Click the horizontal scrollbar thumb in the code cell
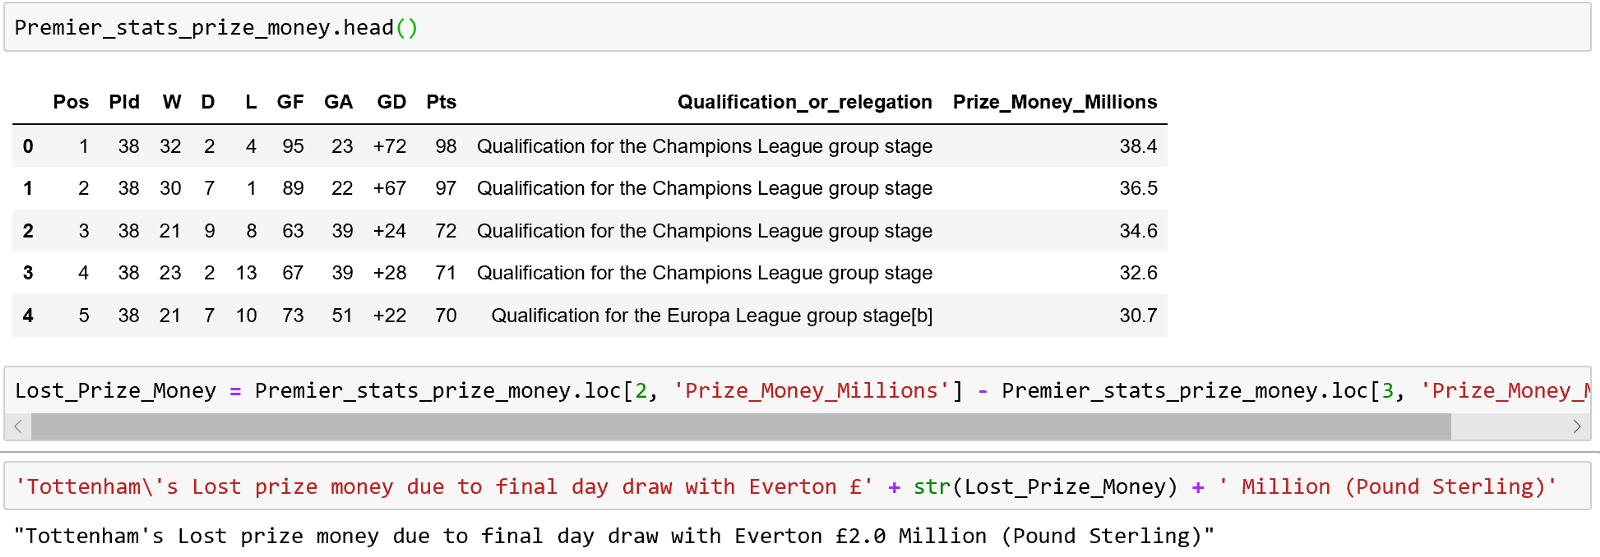The height and width of the screenshot is (557, 1600). click(740, 427)
